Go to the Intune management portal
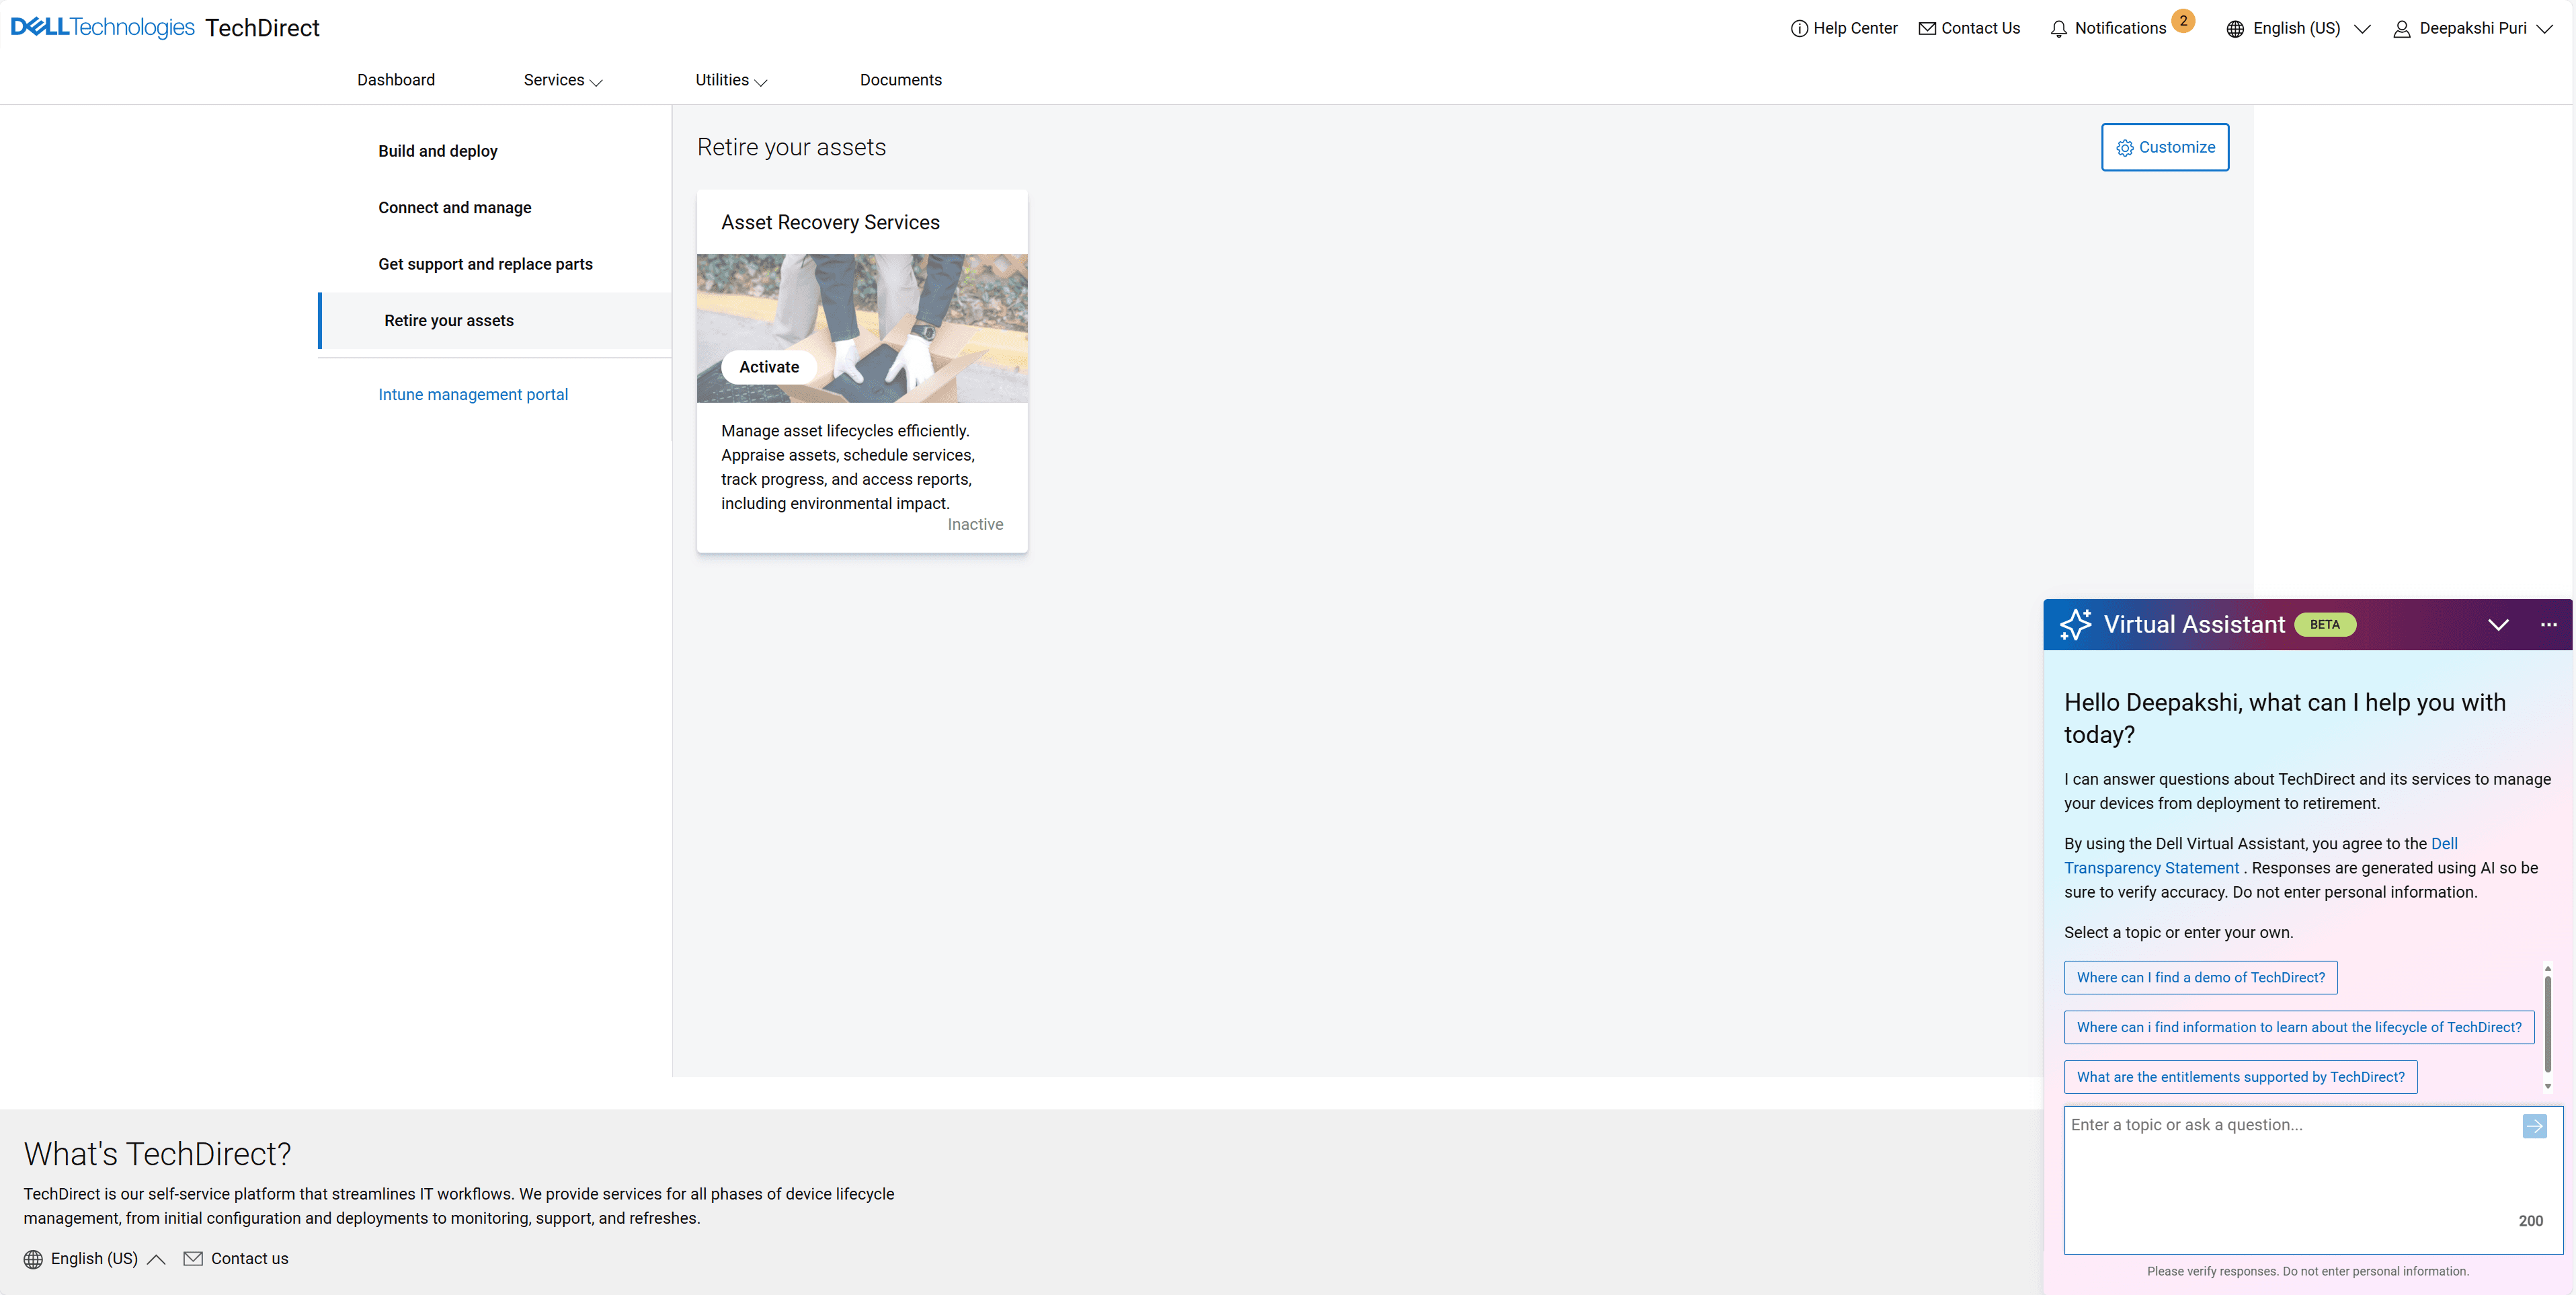 (x=473, y=394)
